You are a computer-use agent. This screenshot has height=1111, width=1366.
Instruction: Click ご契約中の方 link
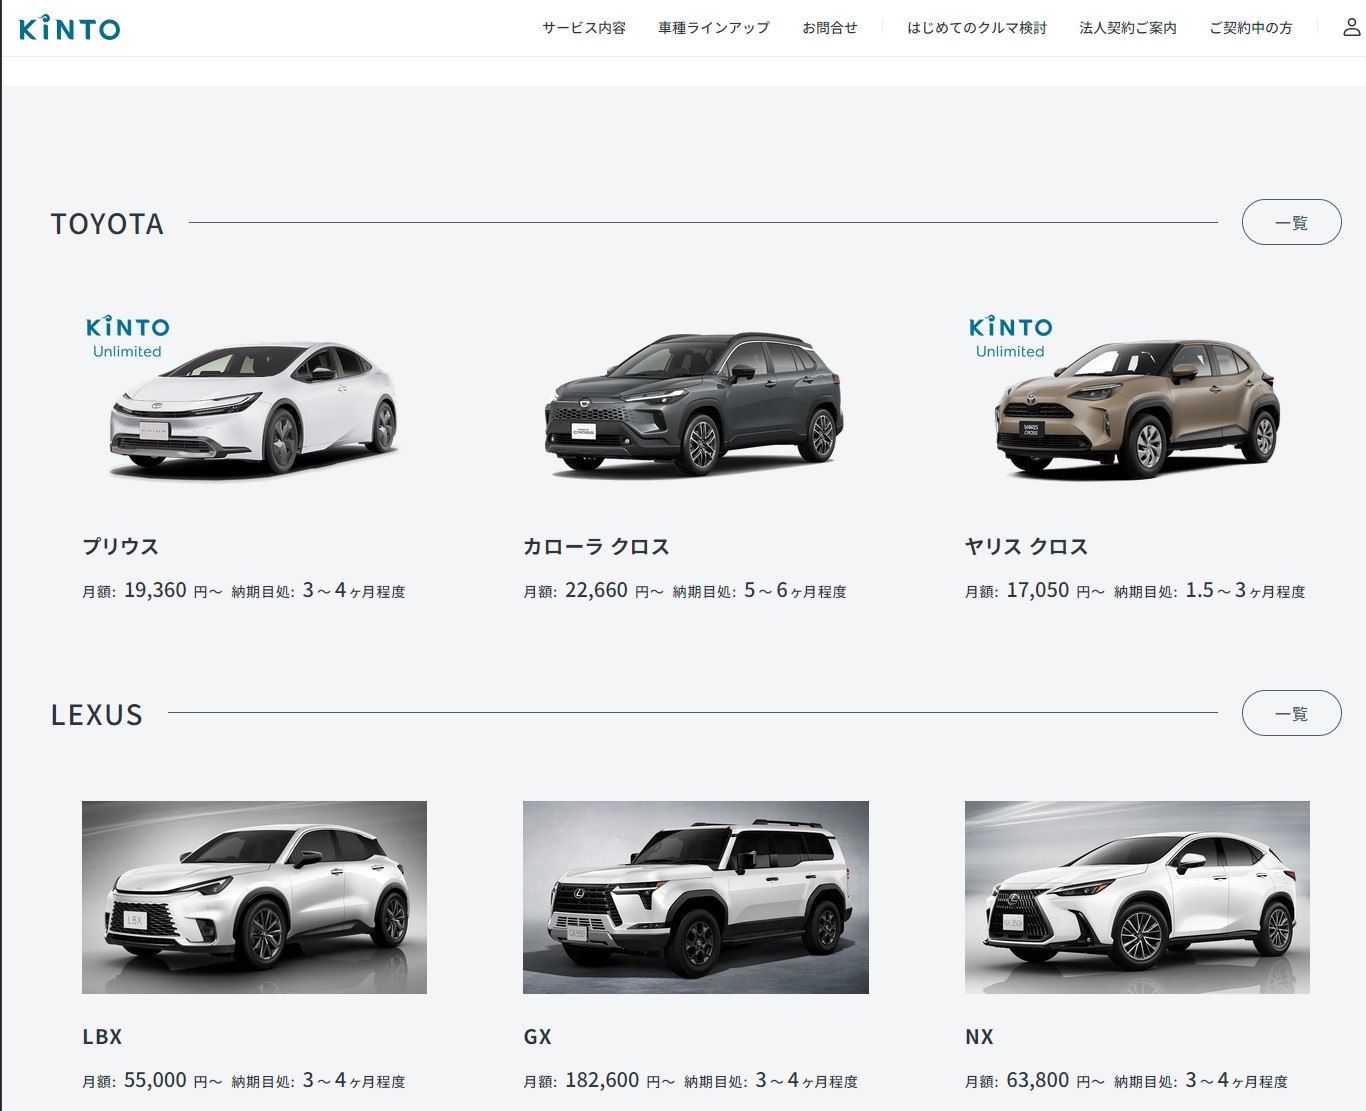tap(1250, 28)
